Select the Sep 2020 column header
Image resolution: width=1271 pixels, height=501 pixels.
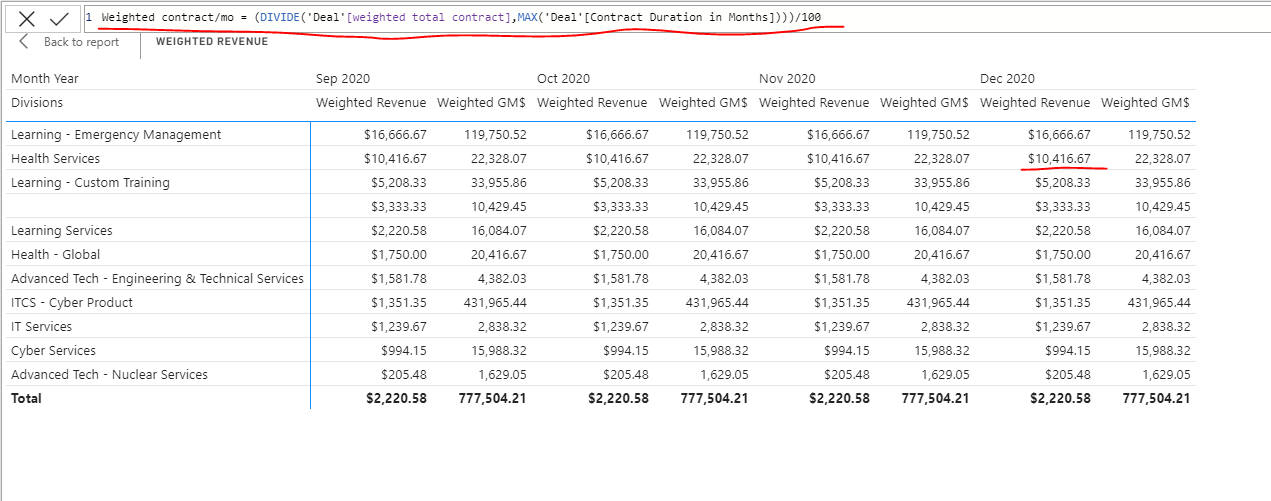(x=343, y=78)
